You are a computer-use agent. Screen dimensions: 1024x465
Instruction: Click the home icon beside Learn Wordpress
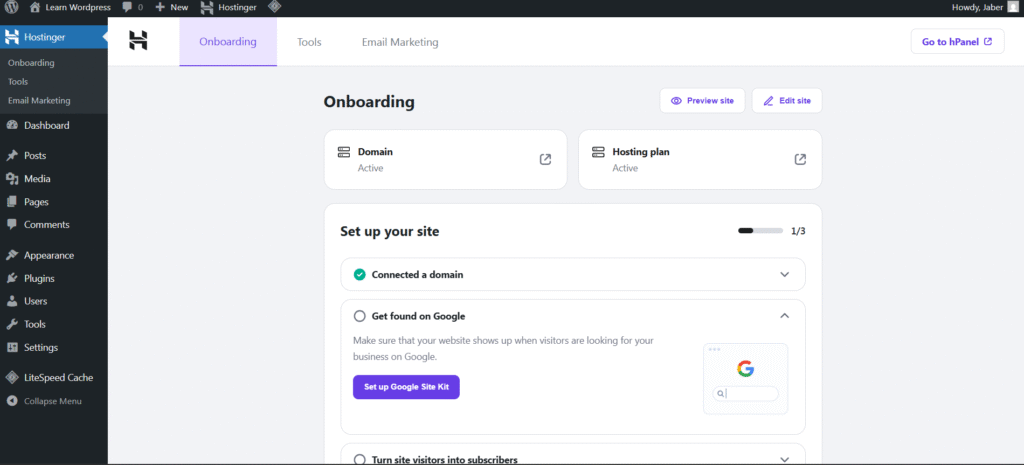pyautogui.click(x=35, y=7)
